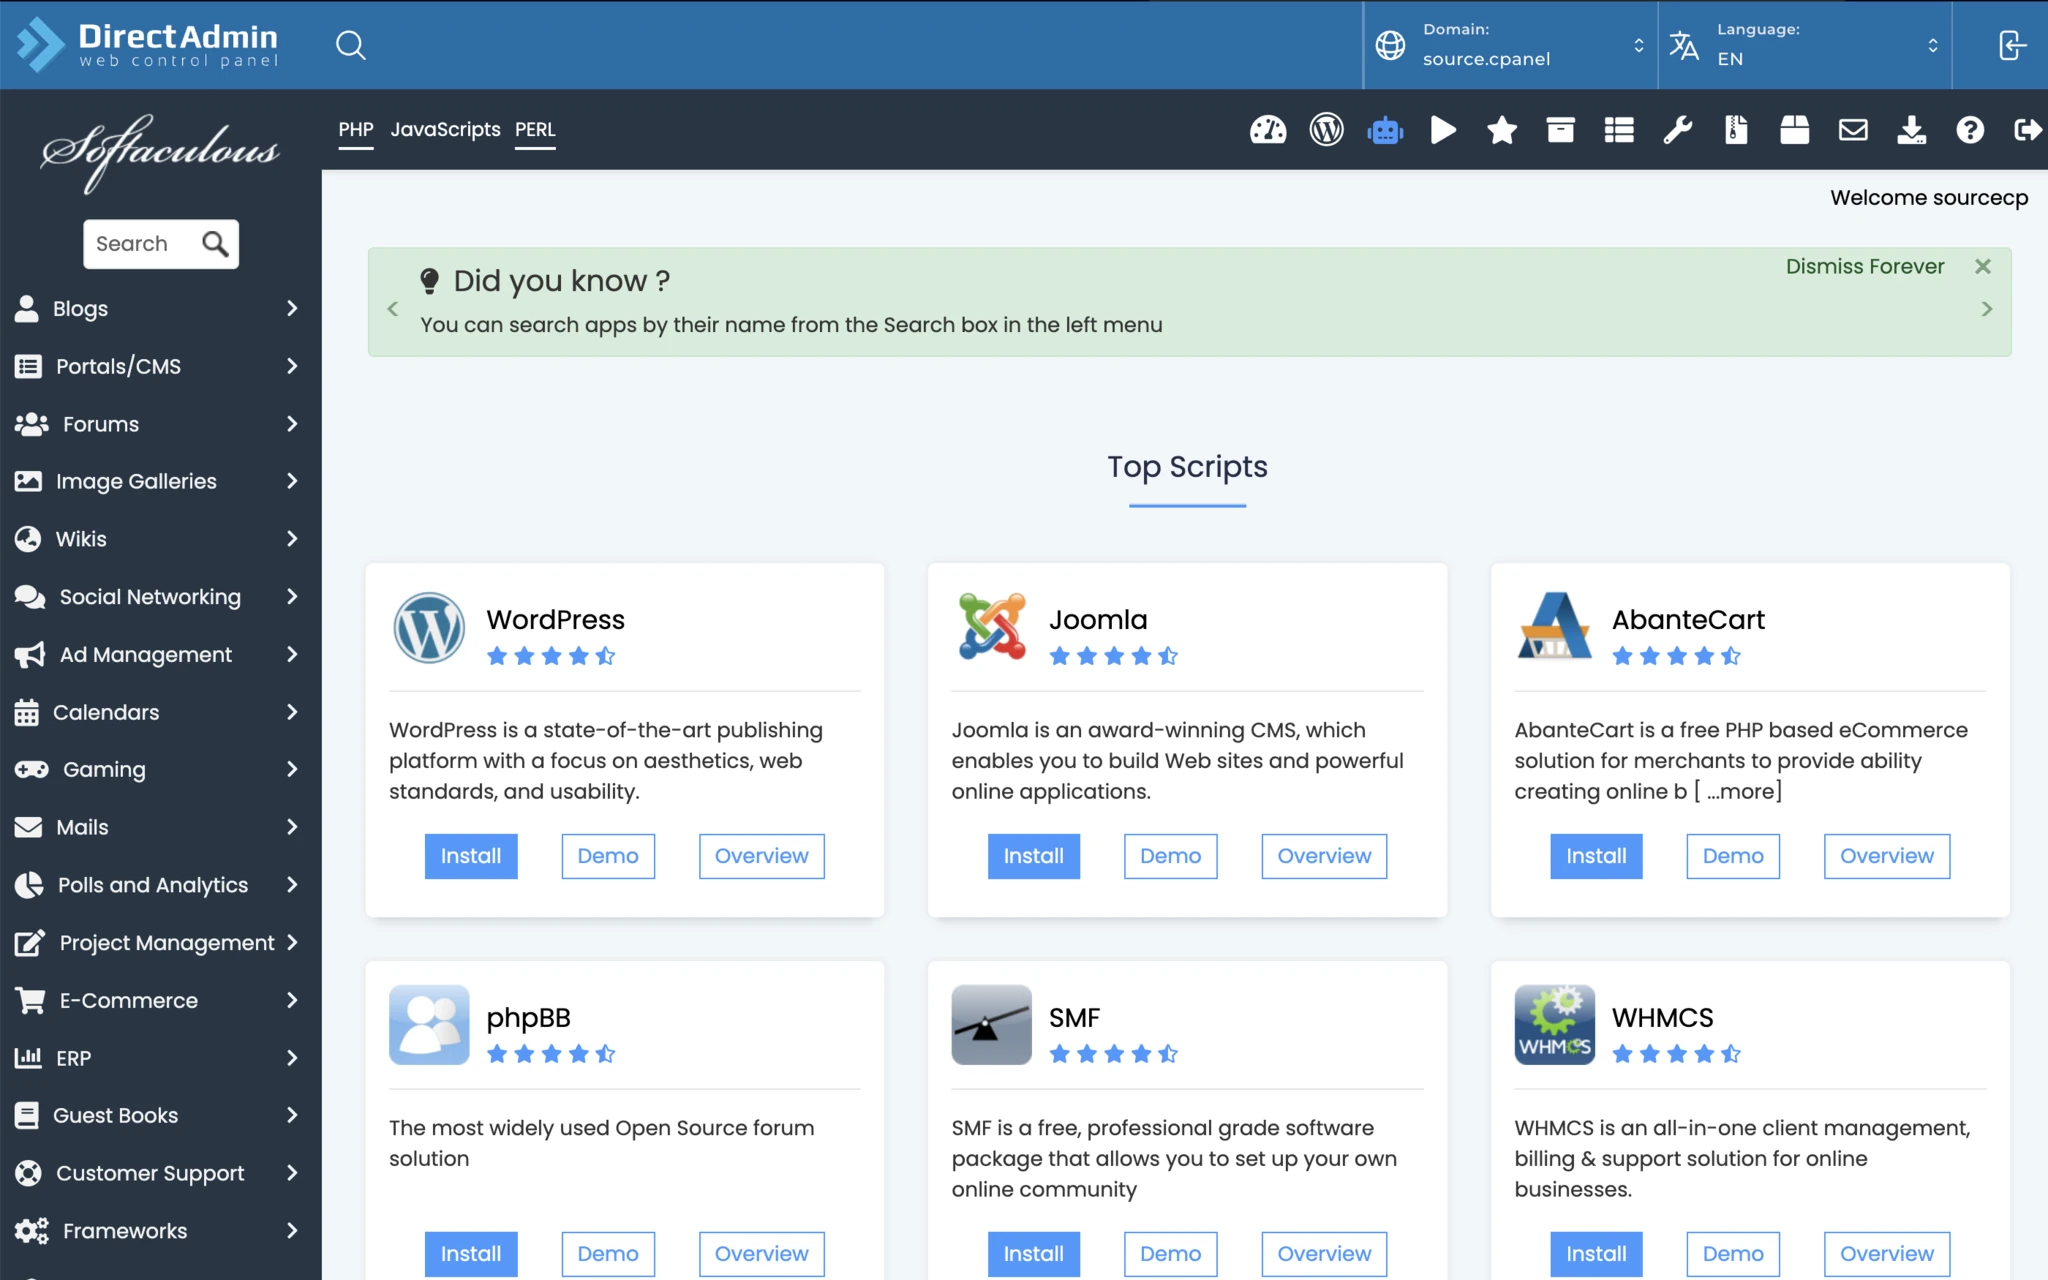
Task: Switch to the JavaScripts tab
Action: tap(445, 130)
